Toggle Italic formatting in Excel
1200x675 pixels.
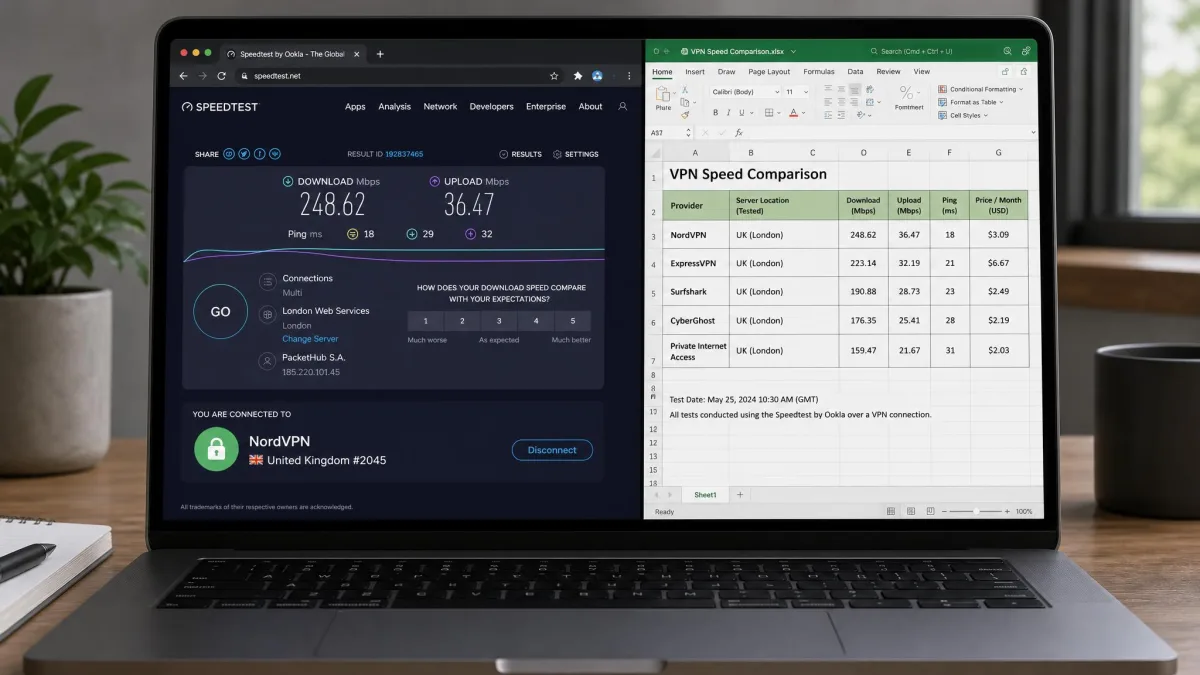pos(728,113)
